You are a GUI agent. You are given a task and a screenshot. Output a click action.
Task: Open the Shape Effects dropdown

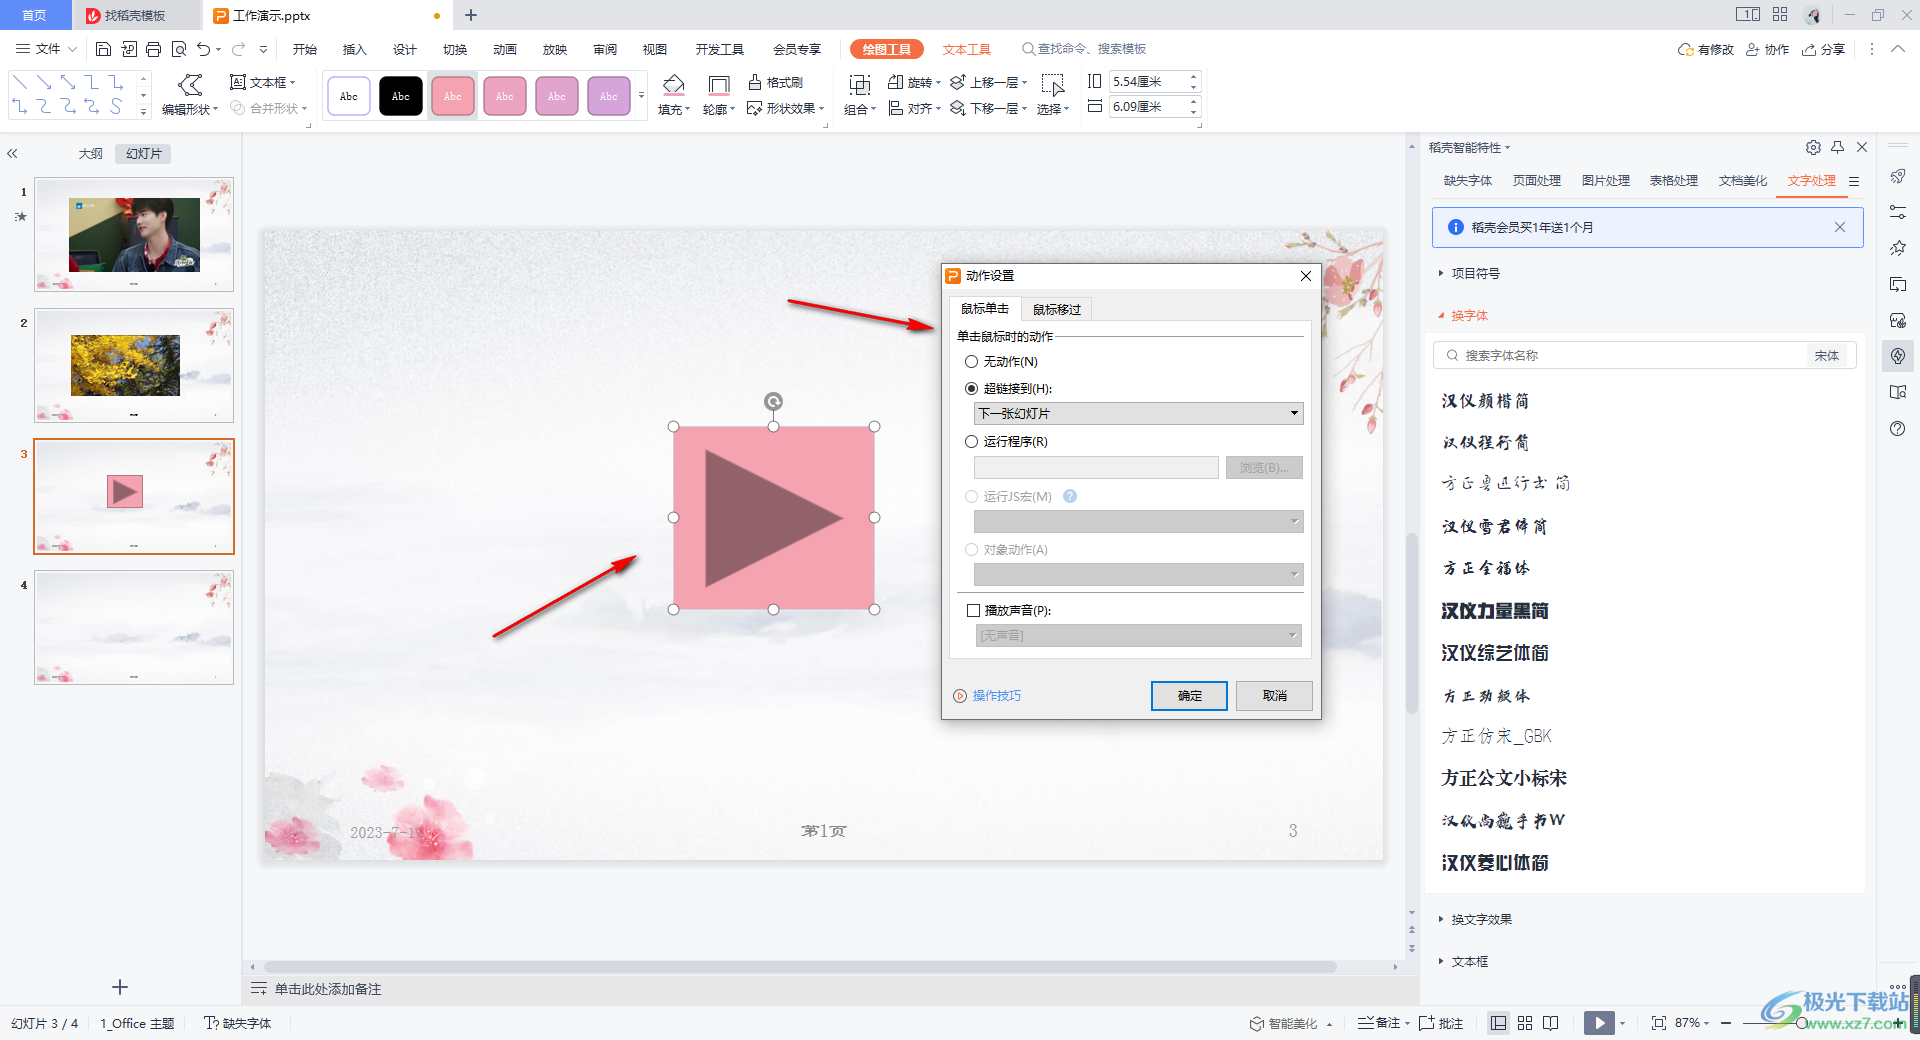coord(786,108)
